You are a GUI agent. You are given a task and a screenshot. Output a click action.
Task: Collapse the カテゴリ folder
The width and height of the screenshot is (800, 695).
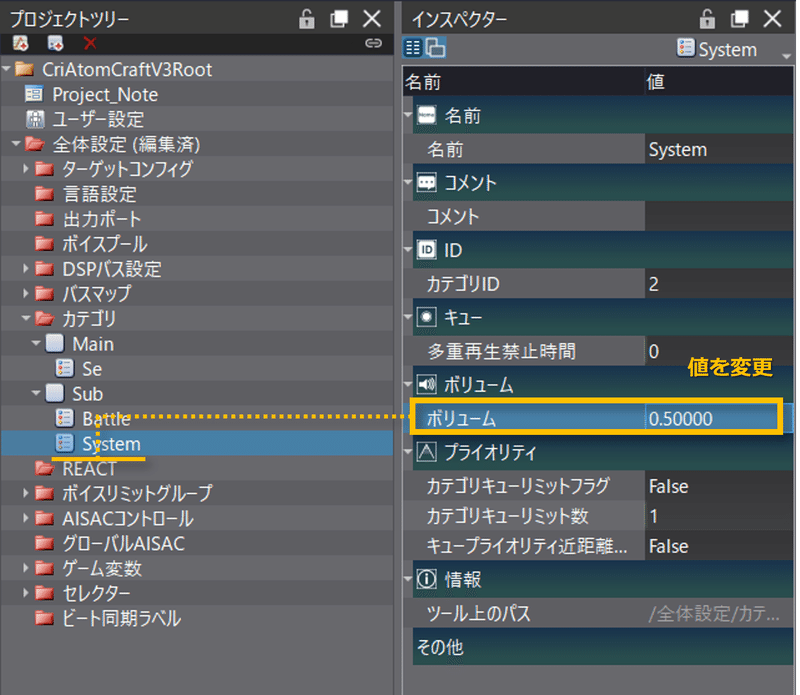pyautogui.click(x=26, y=318)
